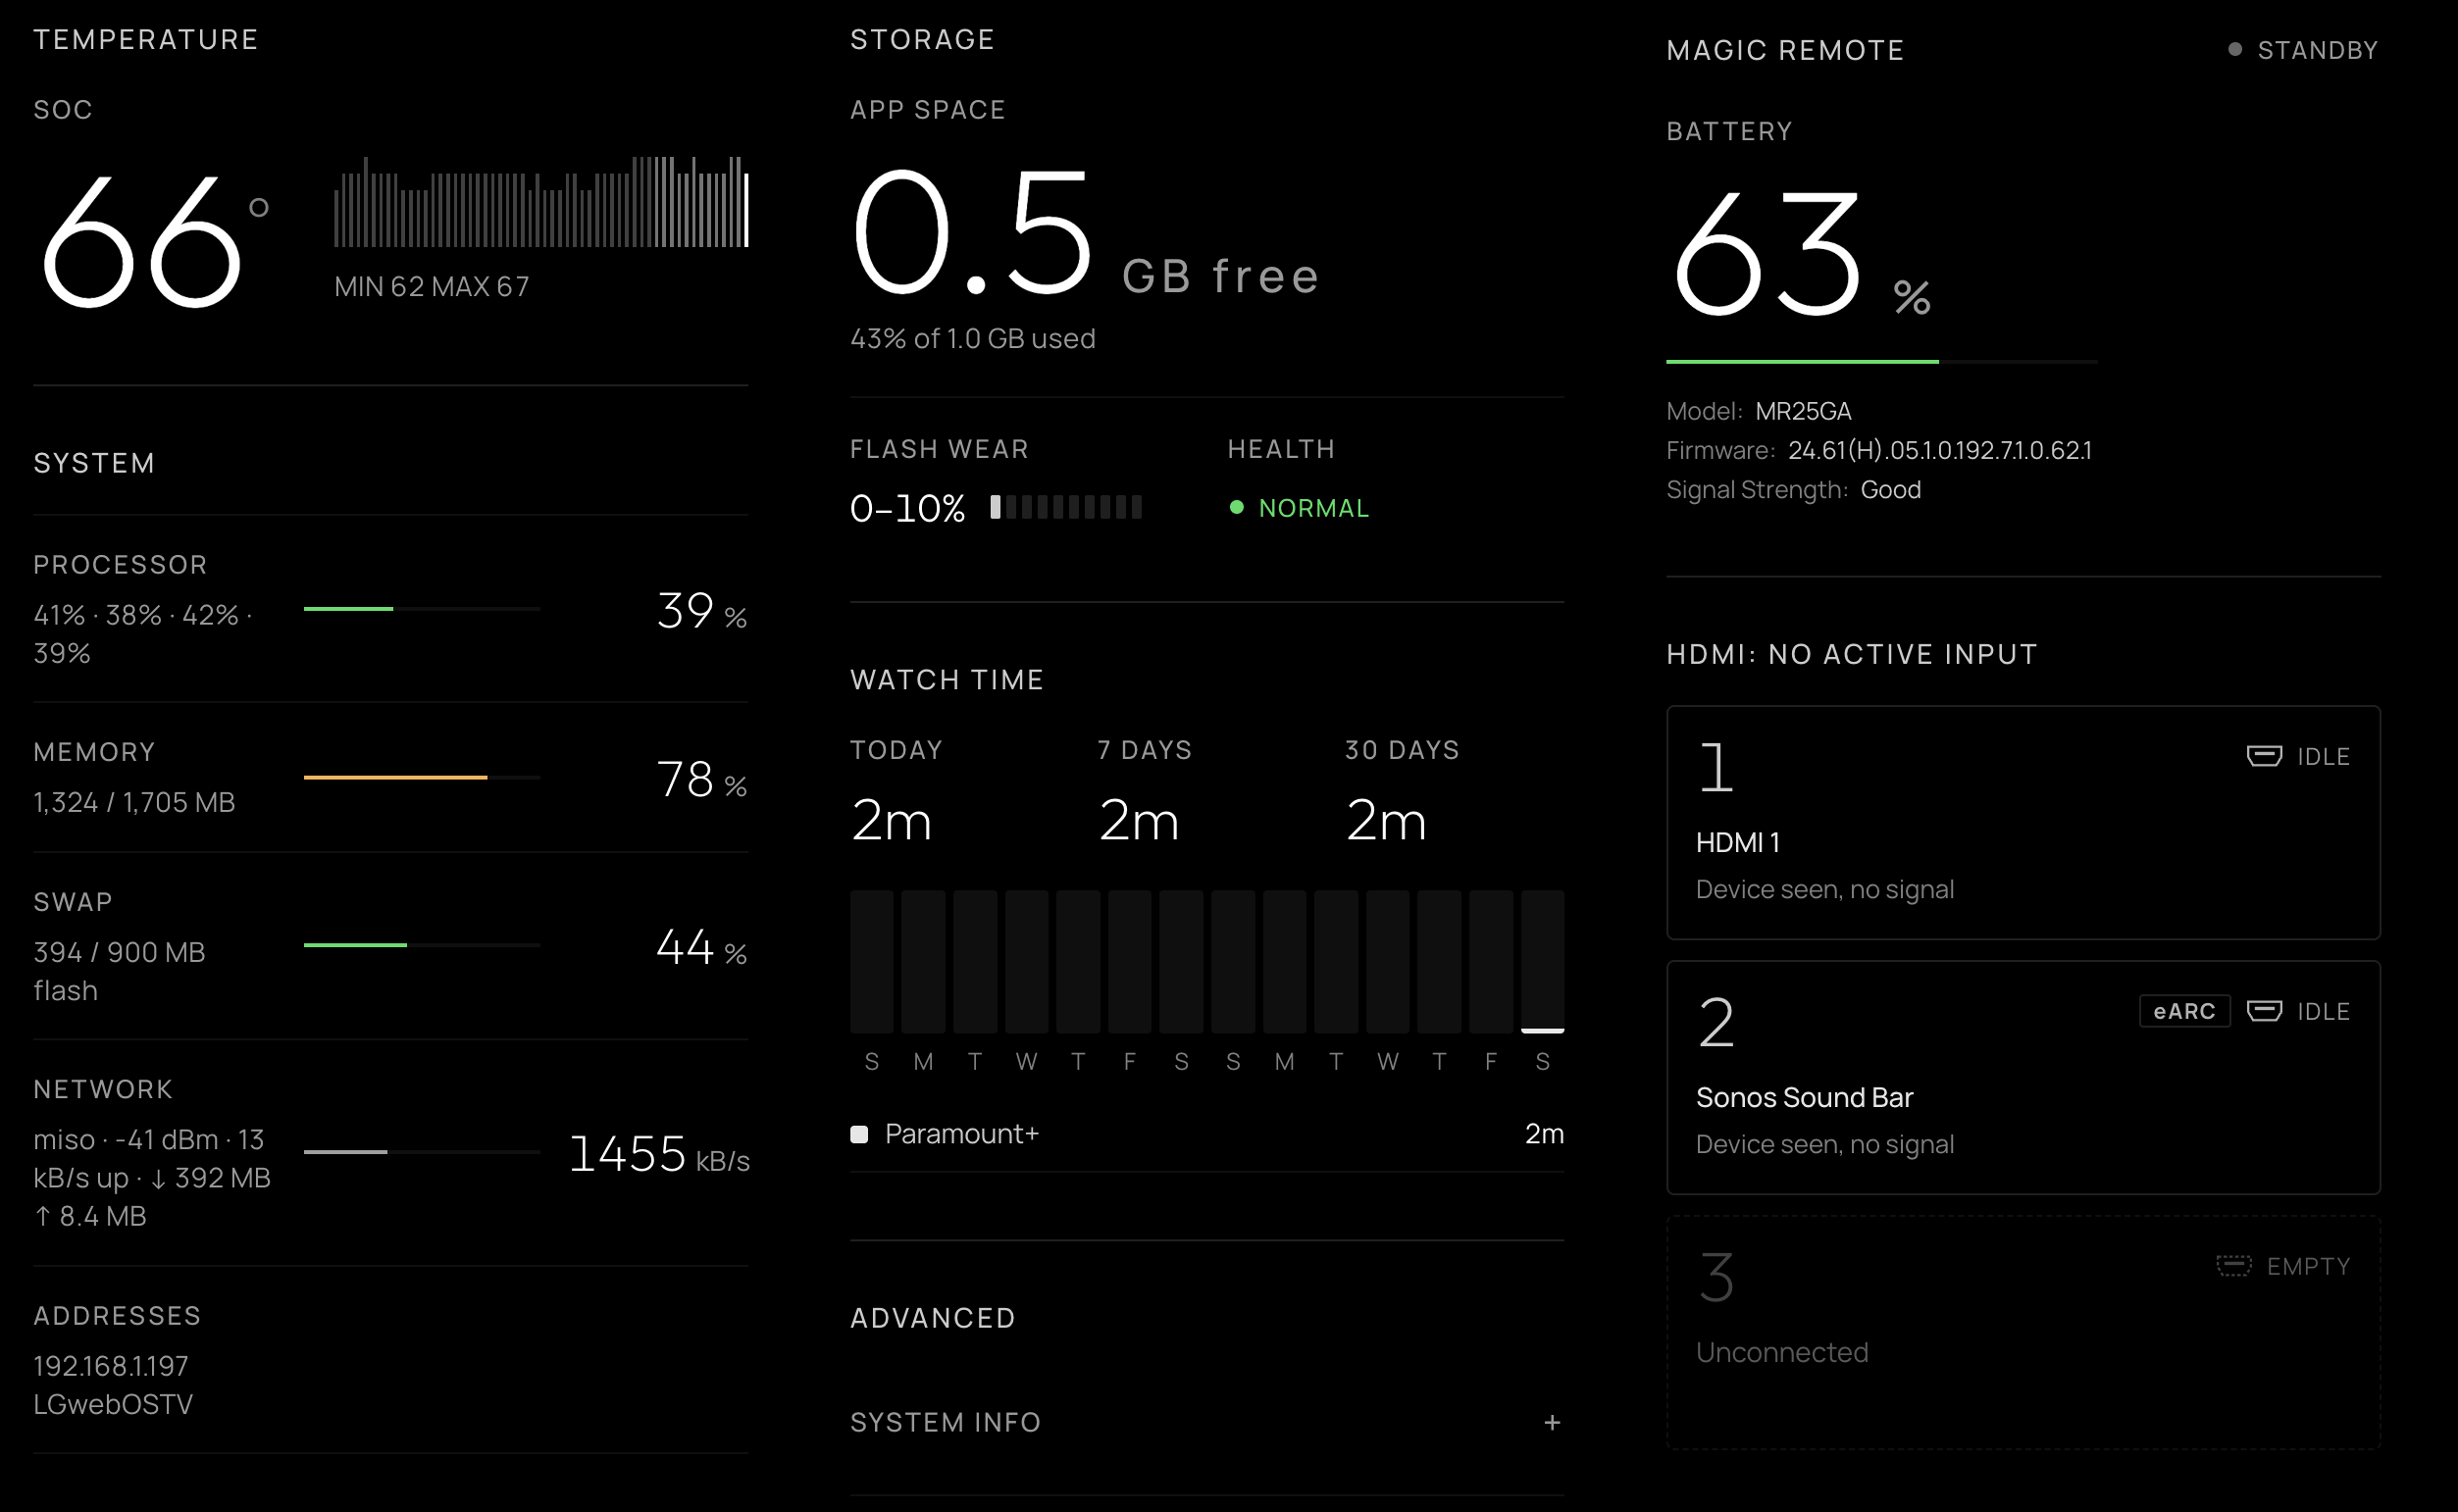The image size is (2458, 1512).
Task: Click the 0.5 GB free value
Action: [1085, 233]
